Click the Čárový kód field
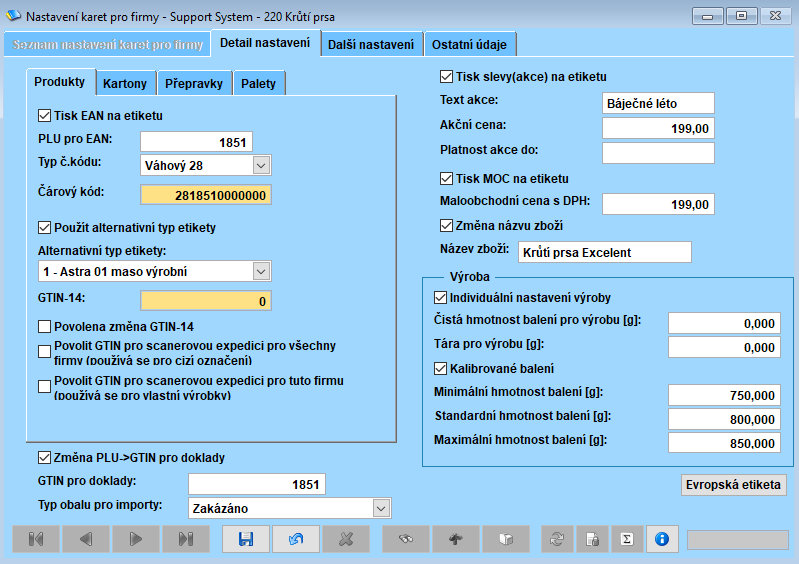 [206, 195]
